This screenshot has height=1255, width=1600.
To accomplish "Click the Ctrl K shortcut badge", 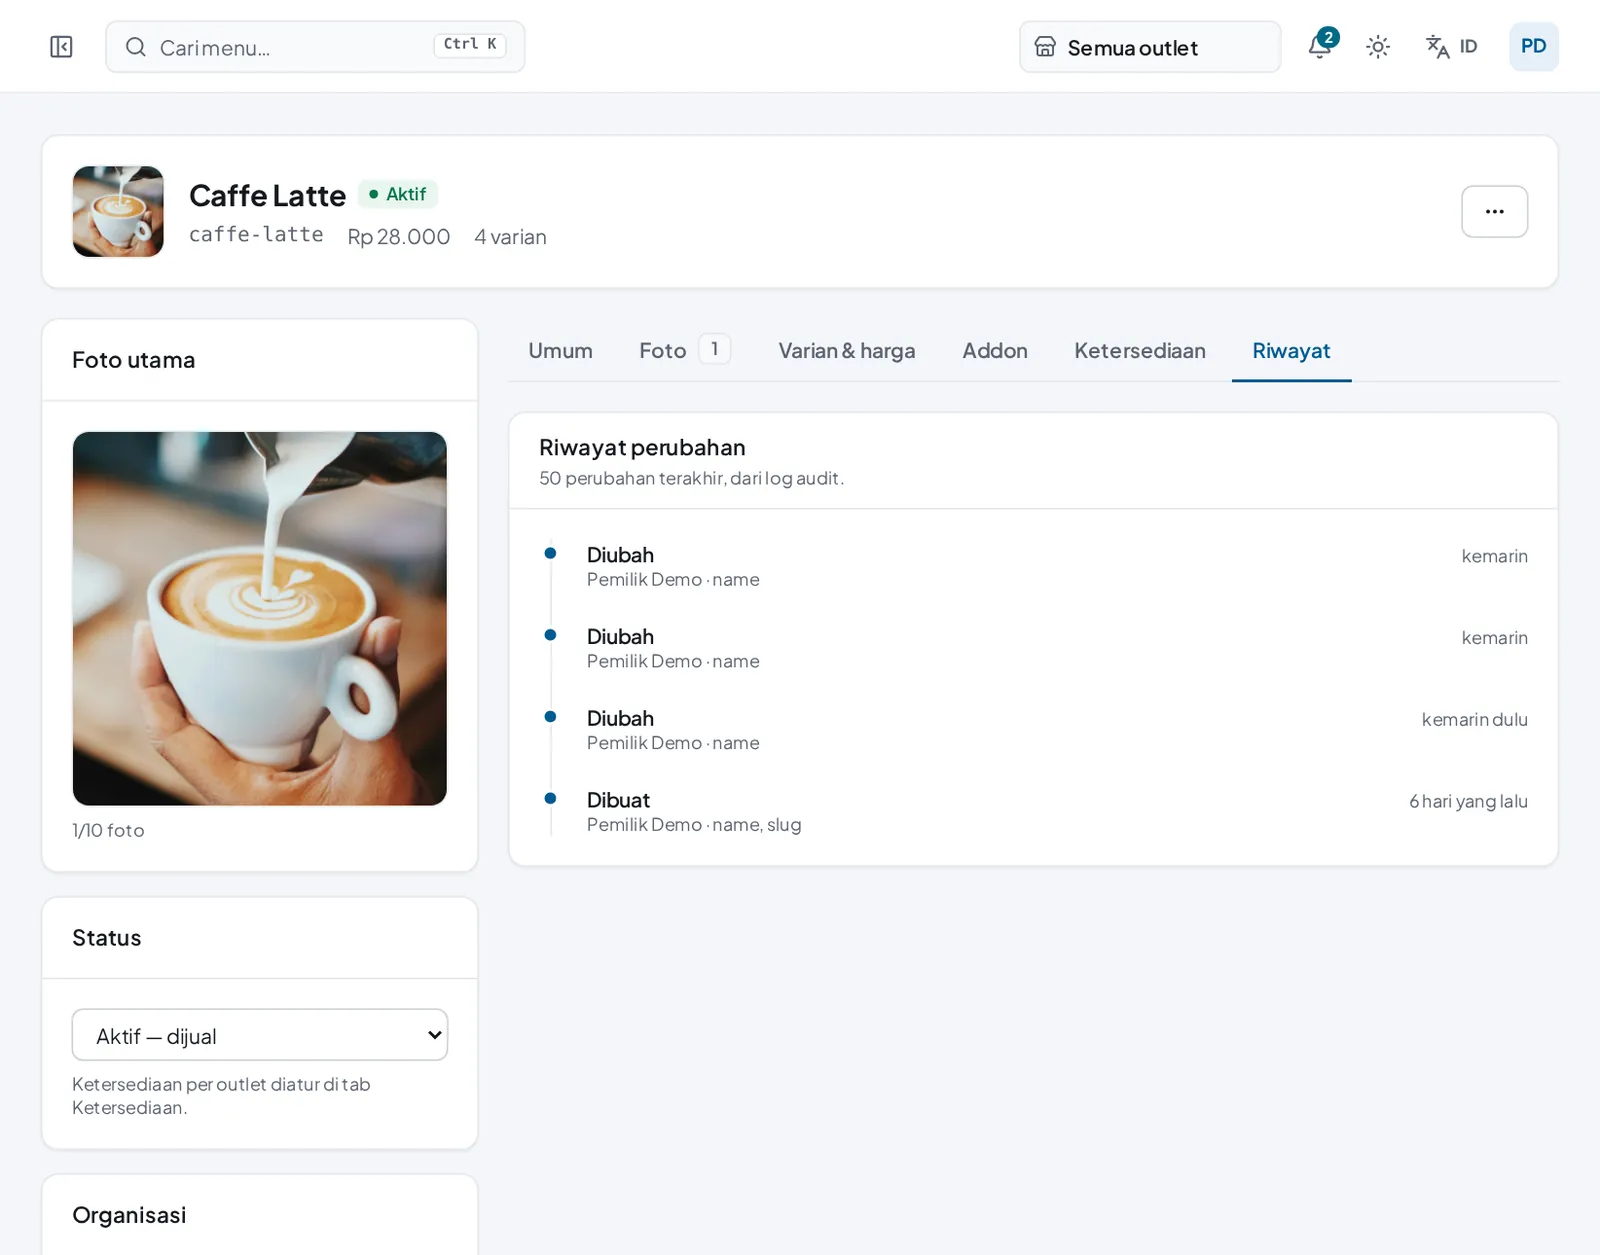I will point(470,45).
